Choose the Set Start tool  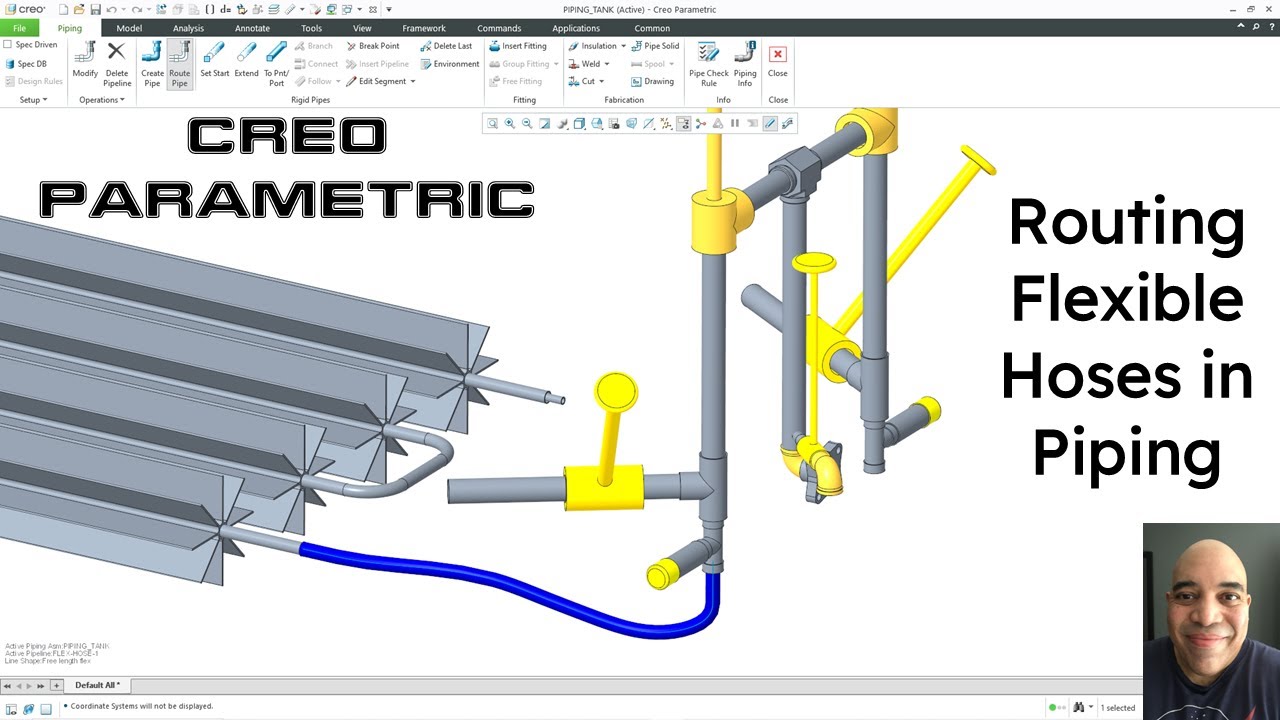click(x=214, y=60)
